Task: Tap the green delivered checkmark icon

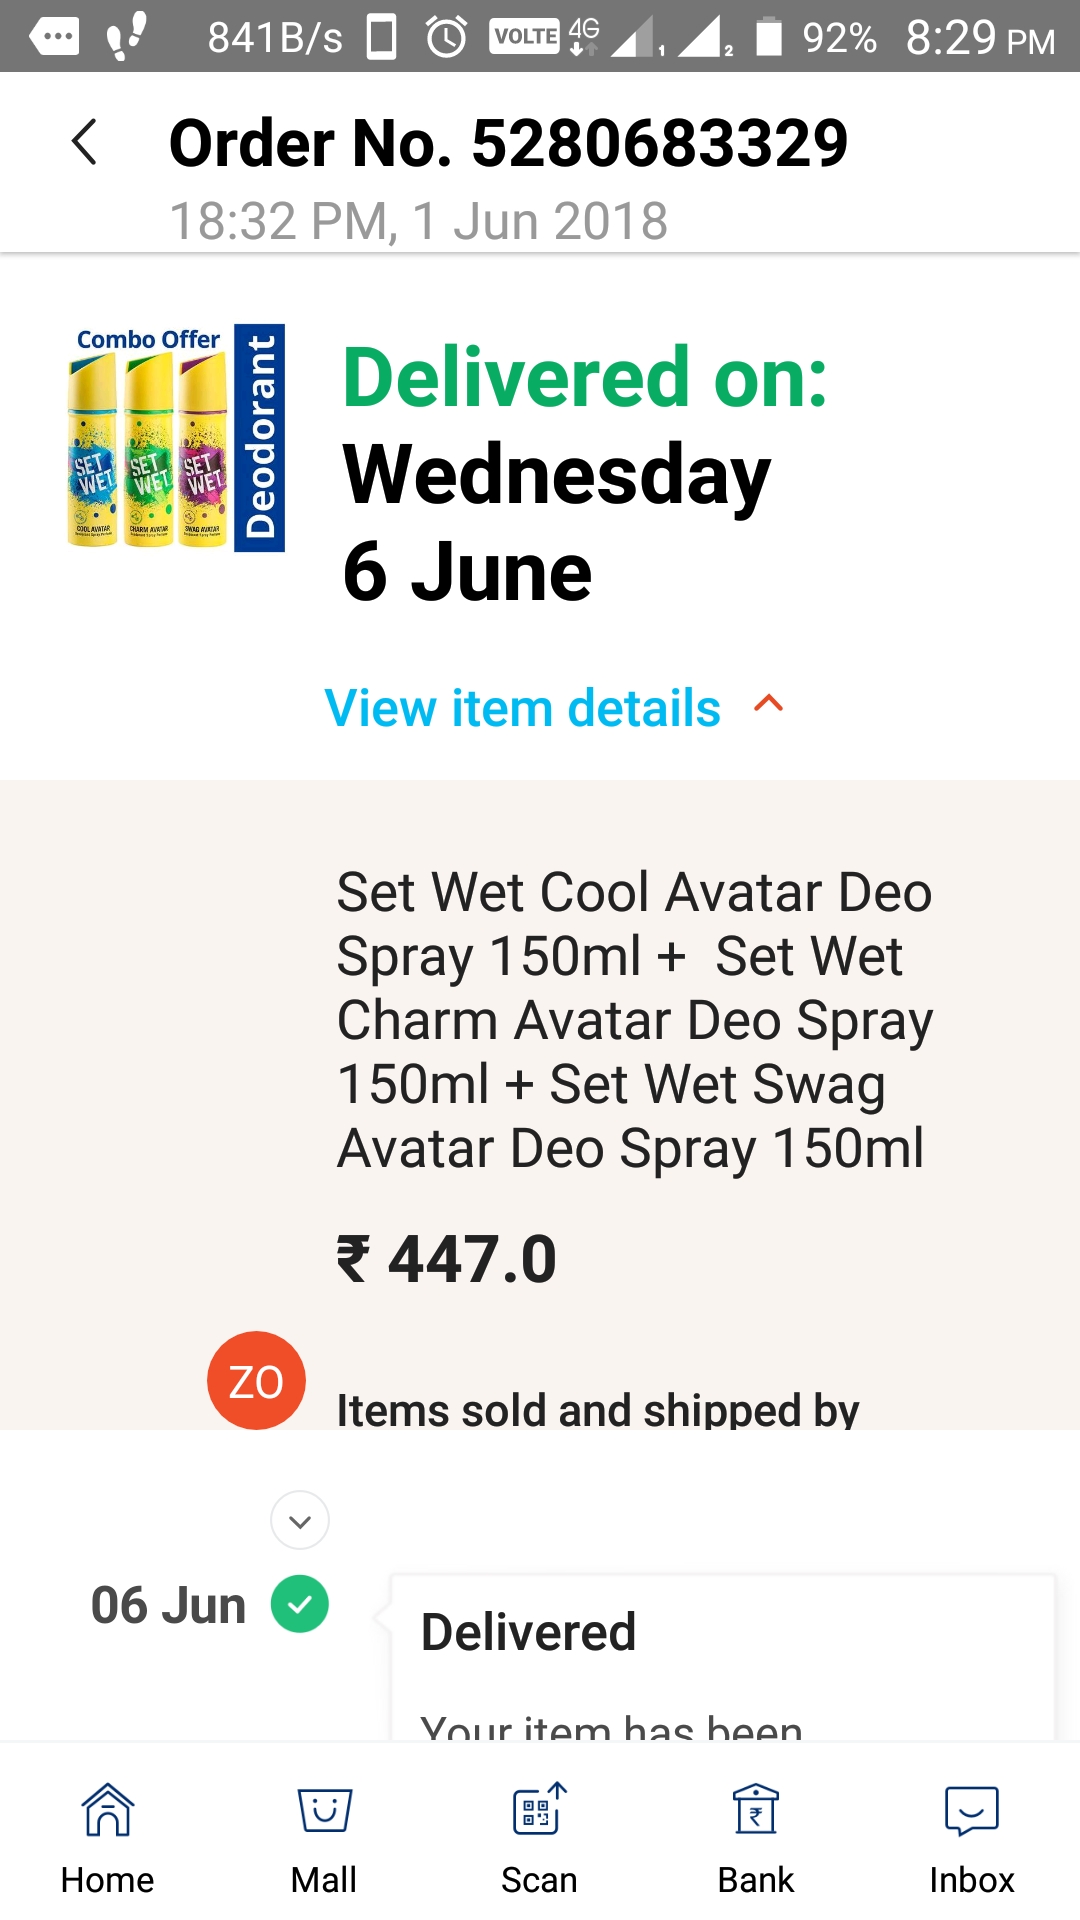Action: coord(300,1604)
